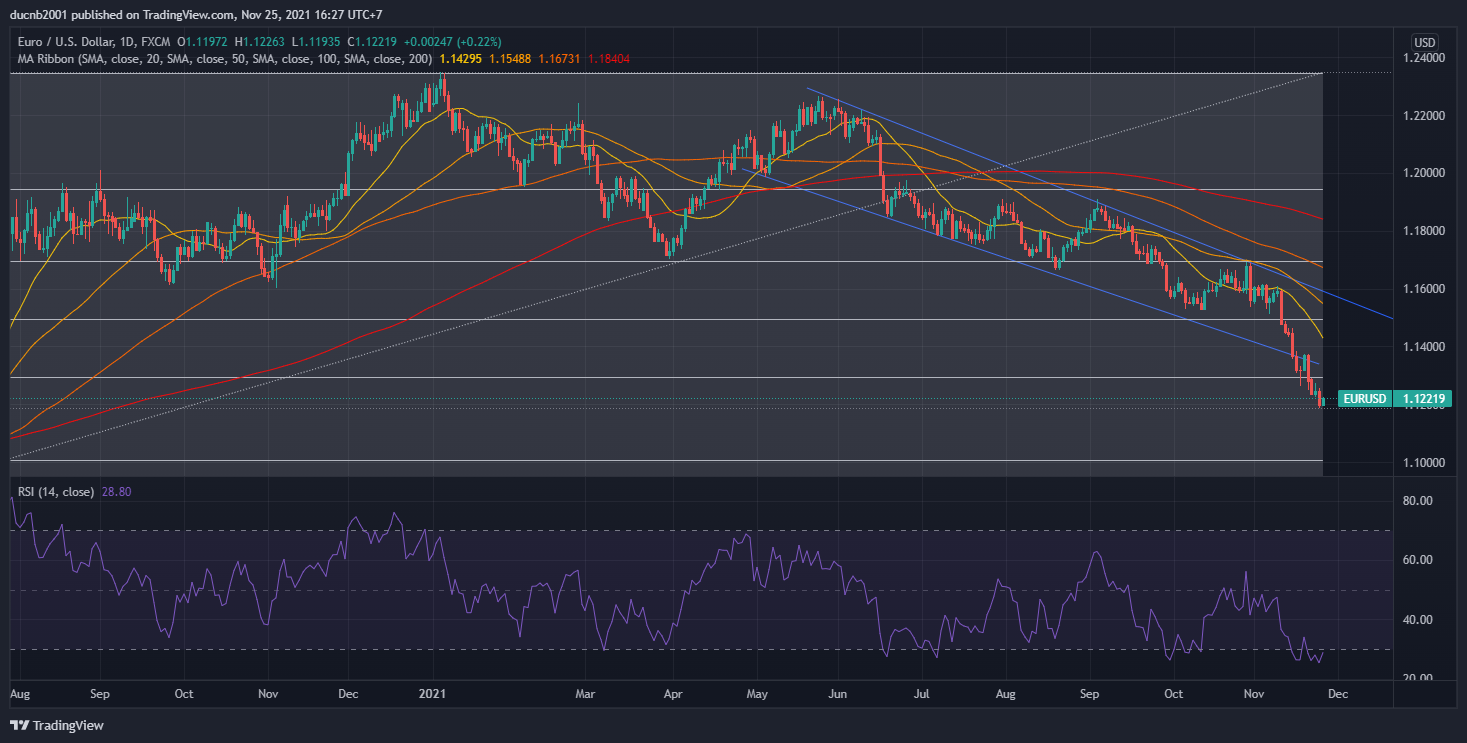The image size is (1467, 743).
Task: Click the 1.18000 price axis label
Action: click(x=1425, y=231)
